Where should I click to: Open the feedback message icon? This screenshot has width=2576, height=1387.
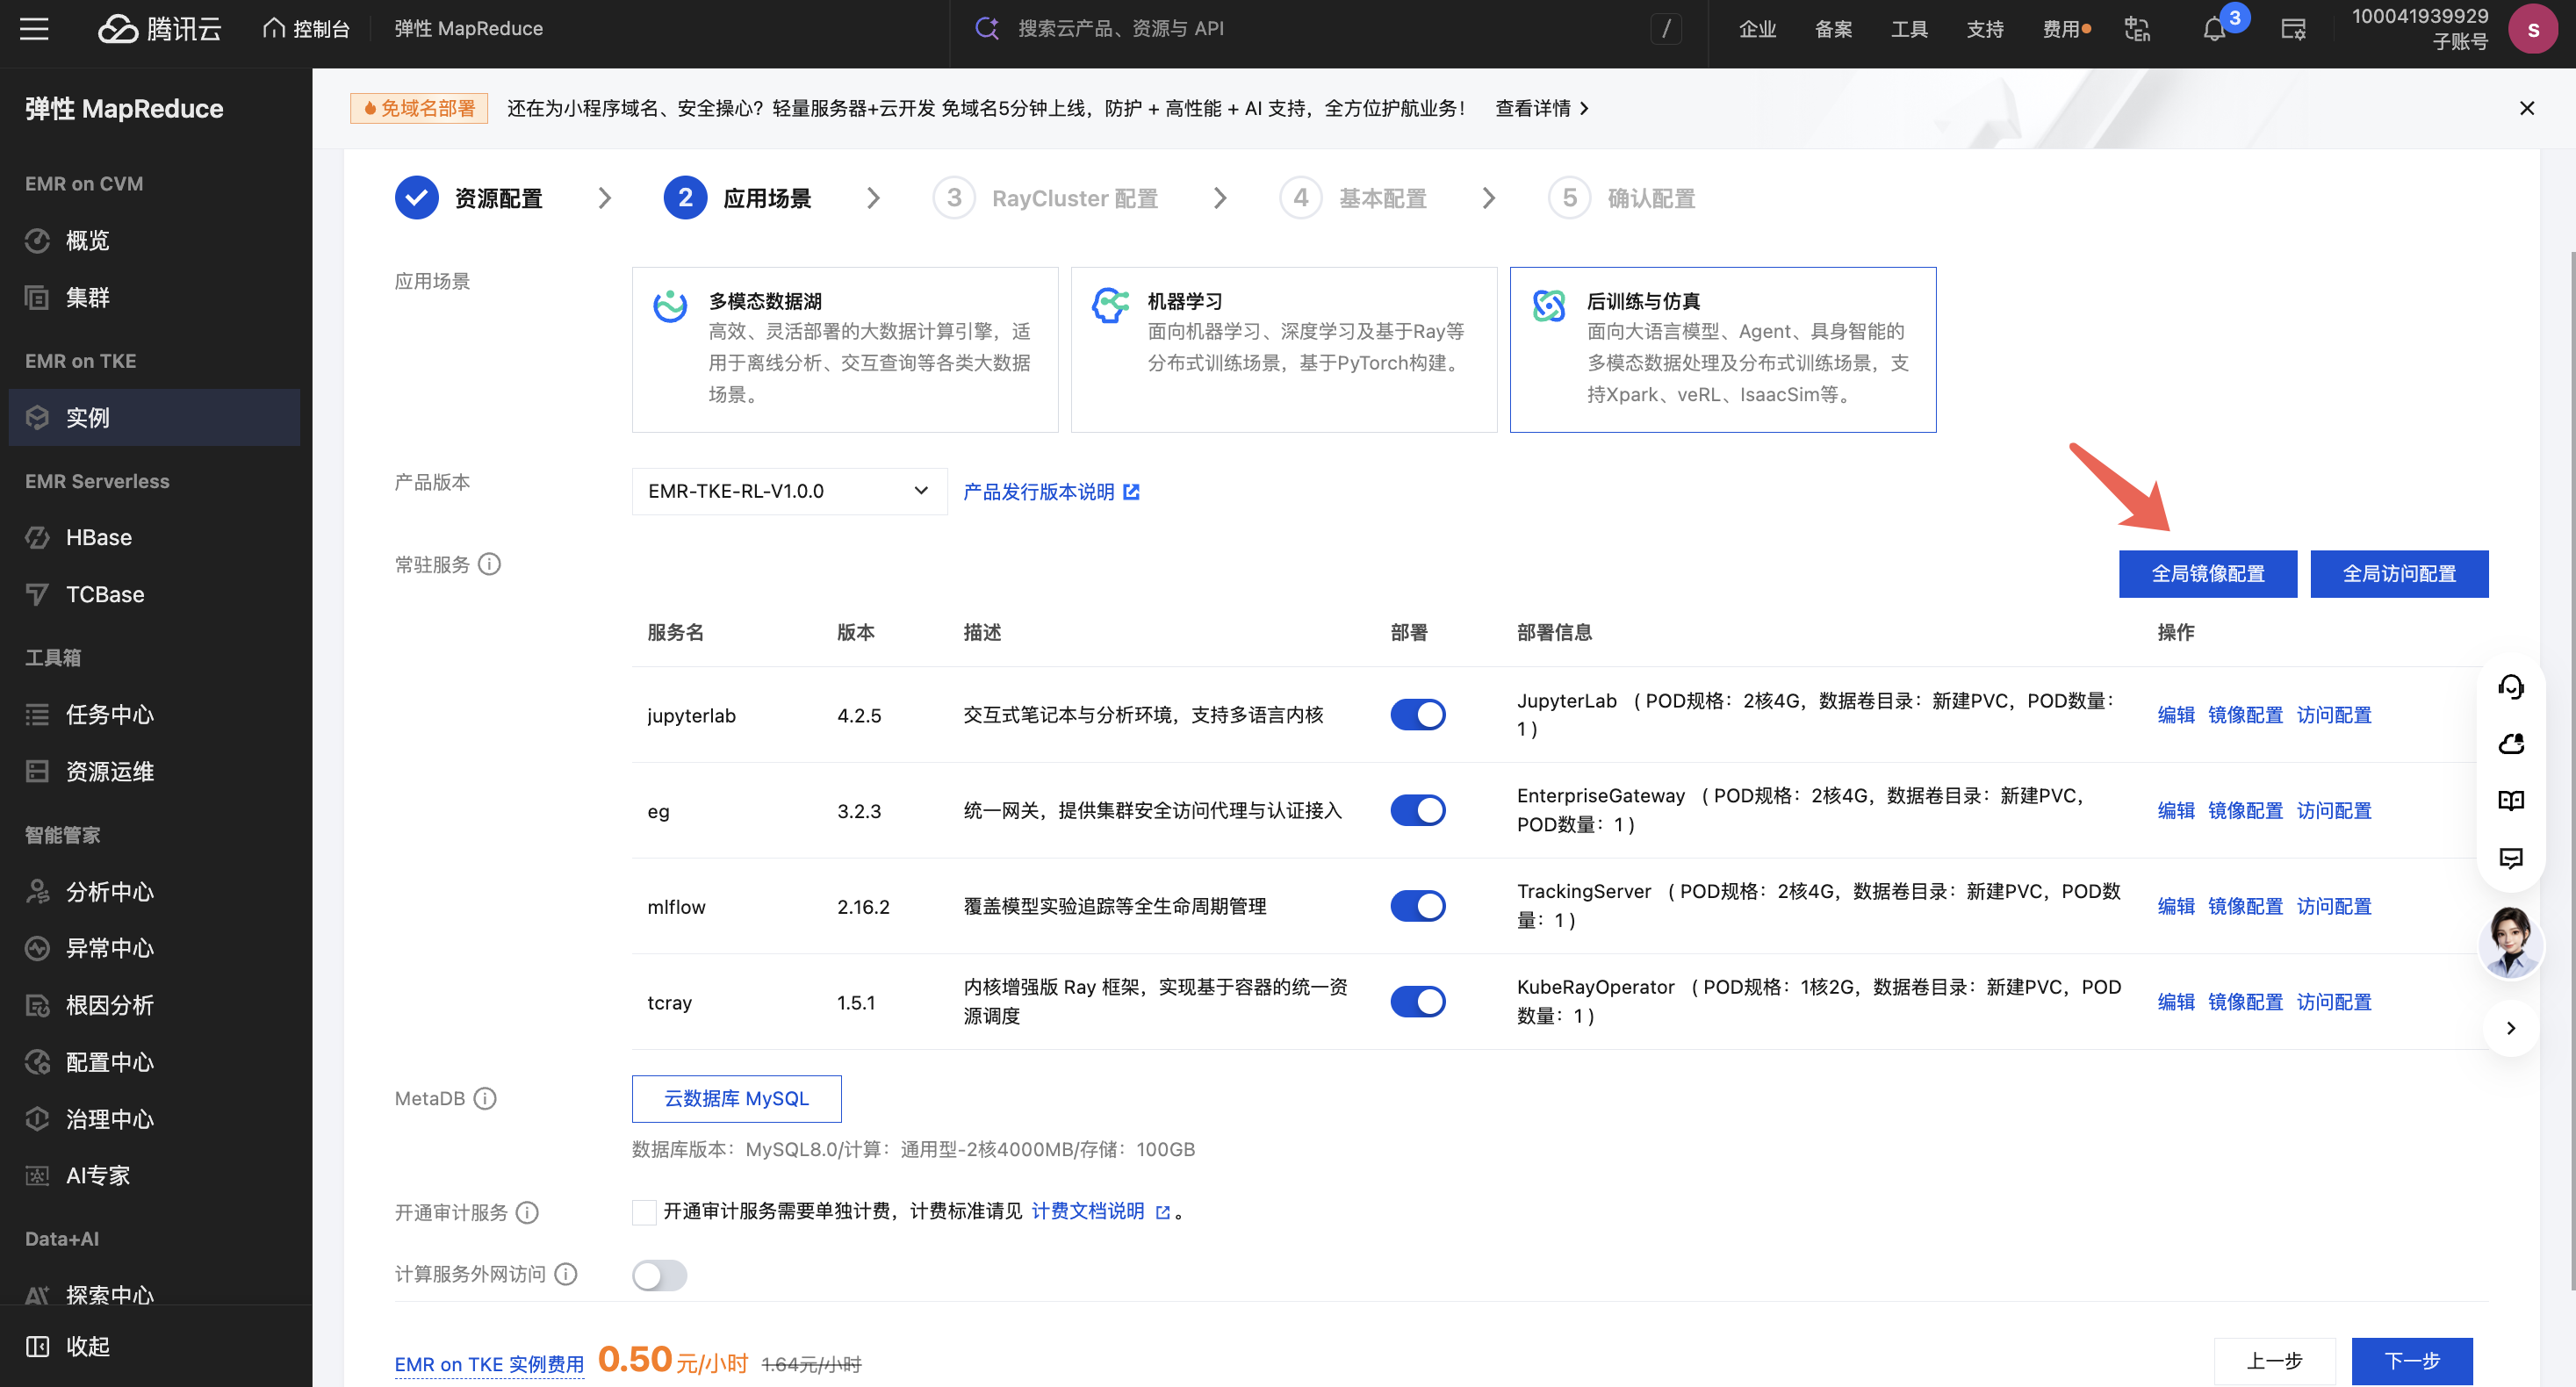(2511, 857)
